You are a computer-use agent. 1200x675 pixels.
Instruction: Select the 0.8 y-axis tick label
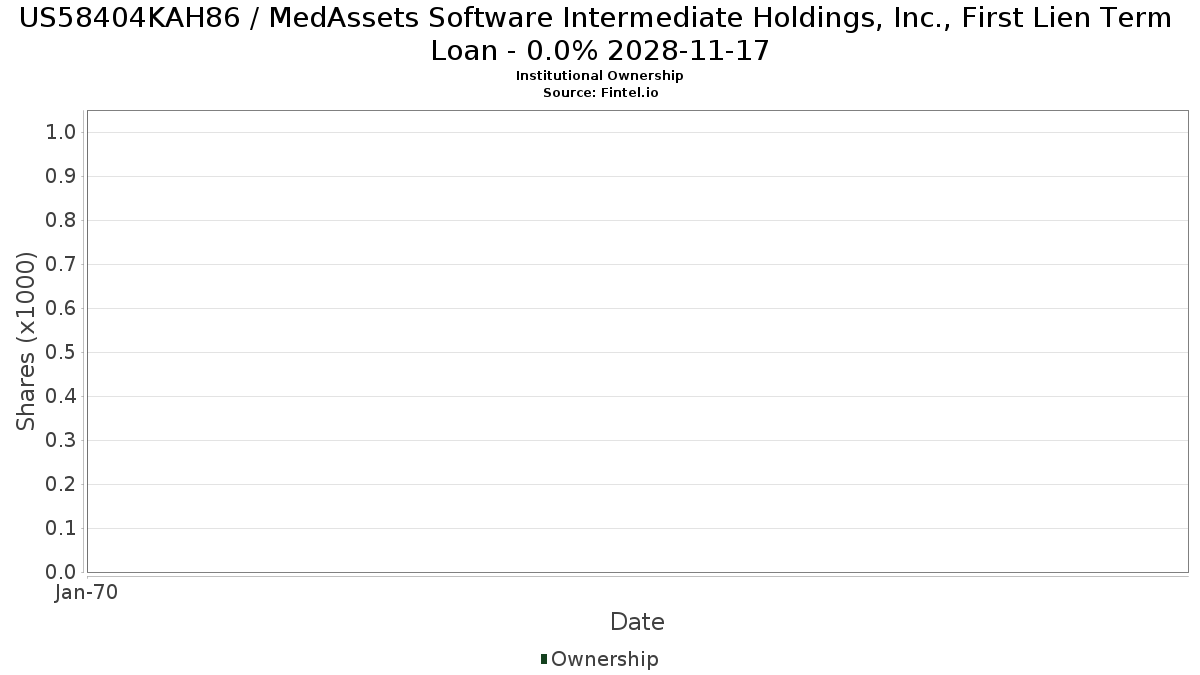click(62, 221)
